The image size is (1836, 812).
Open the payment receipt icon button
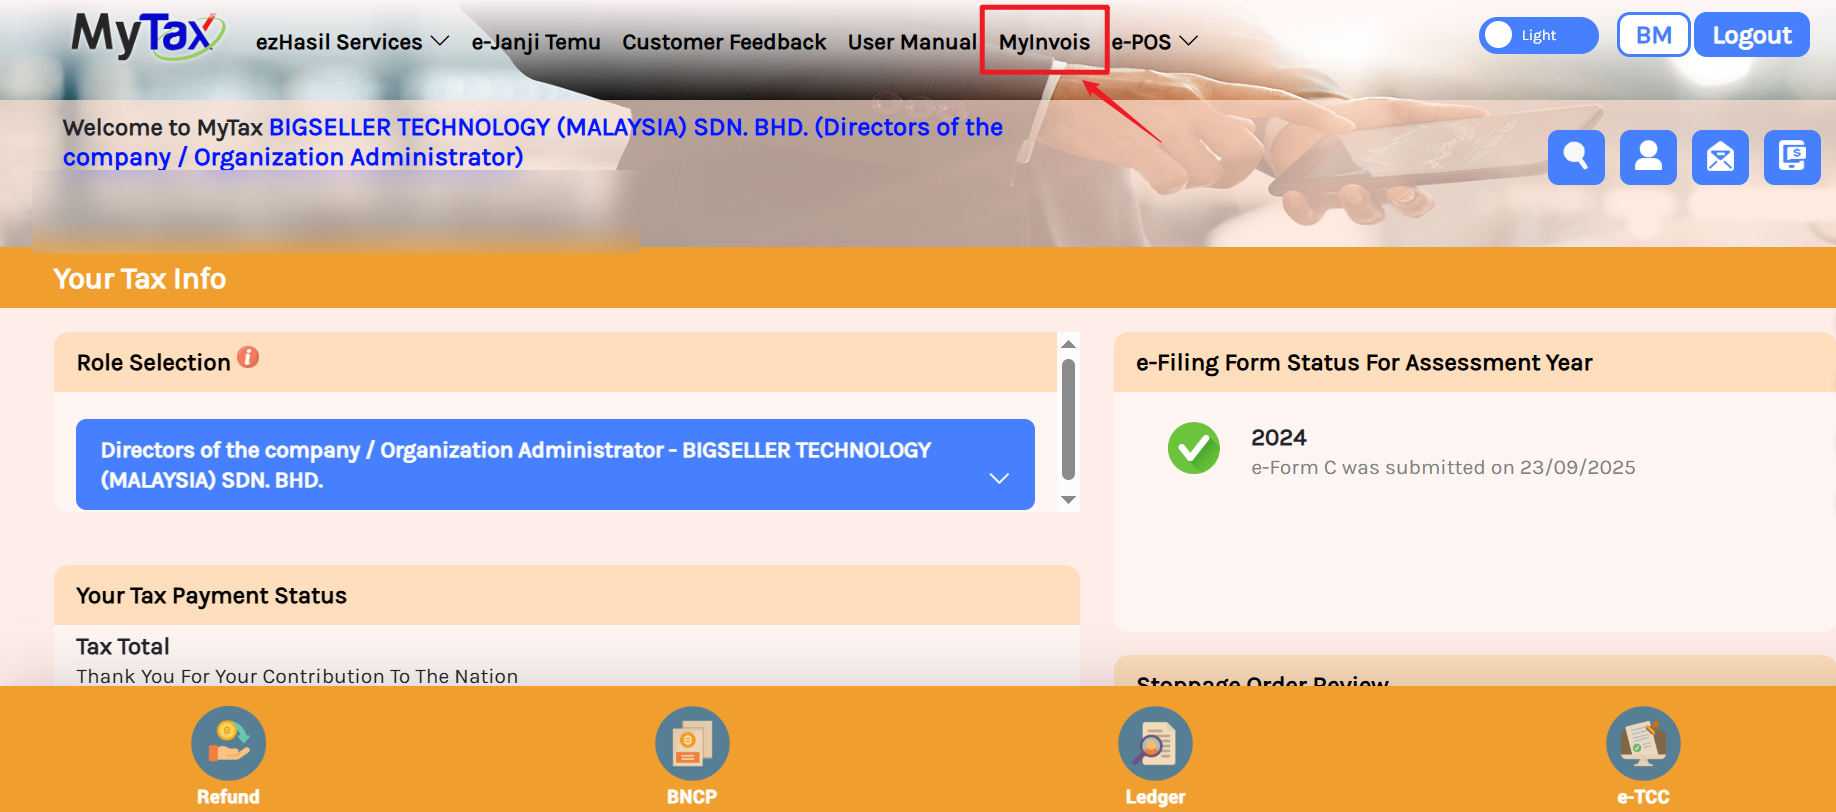(x=1792, y=157)
